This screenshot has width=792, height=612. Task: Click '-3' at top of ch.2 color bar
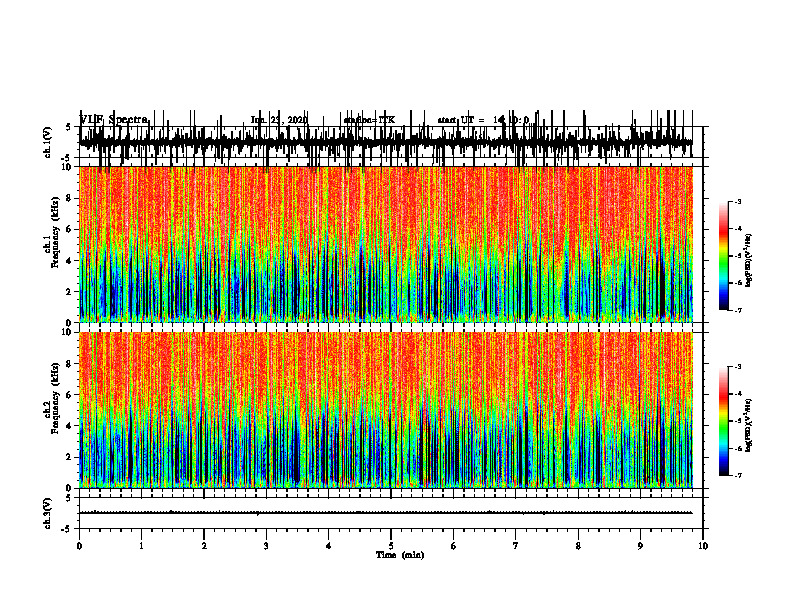738,367
